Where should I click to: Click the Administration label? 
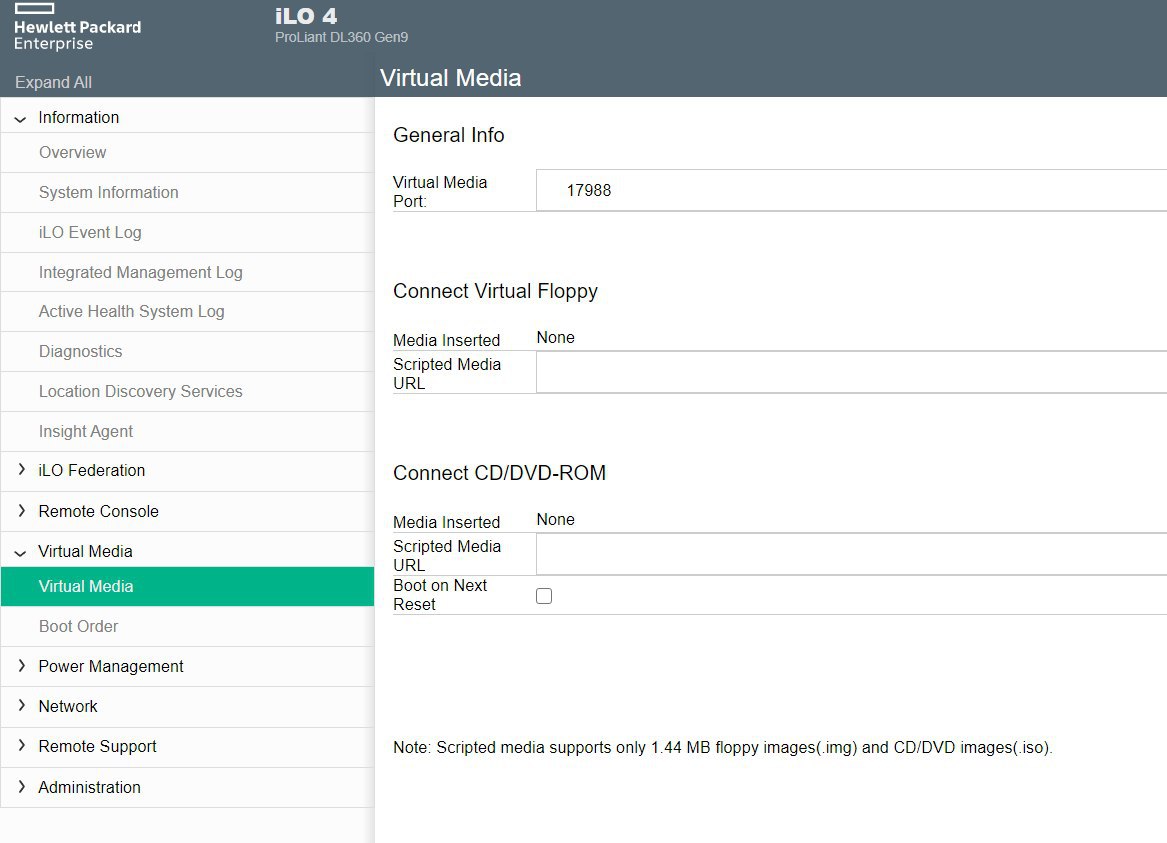[89, 787]
